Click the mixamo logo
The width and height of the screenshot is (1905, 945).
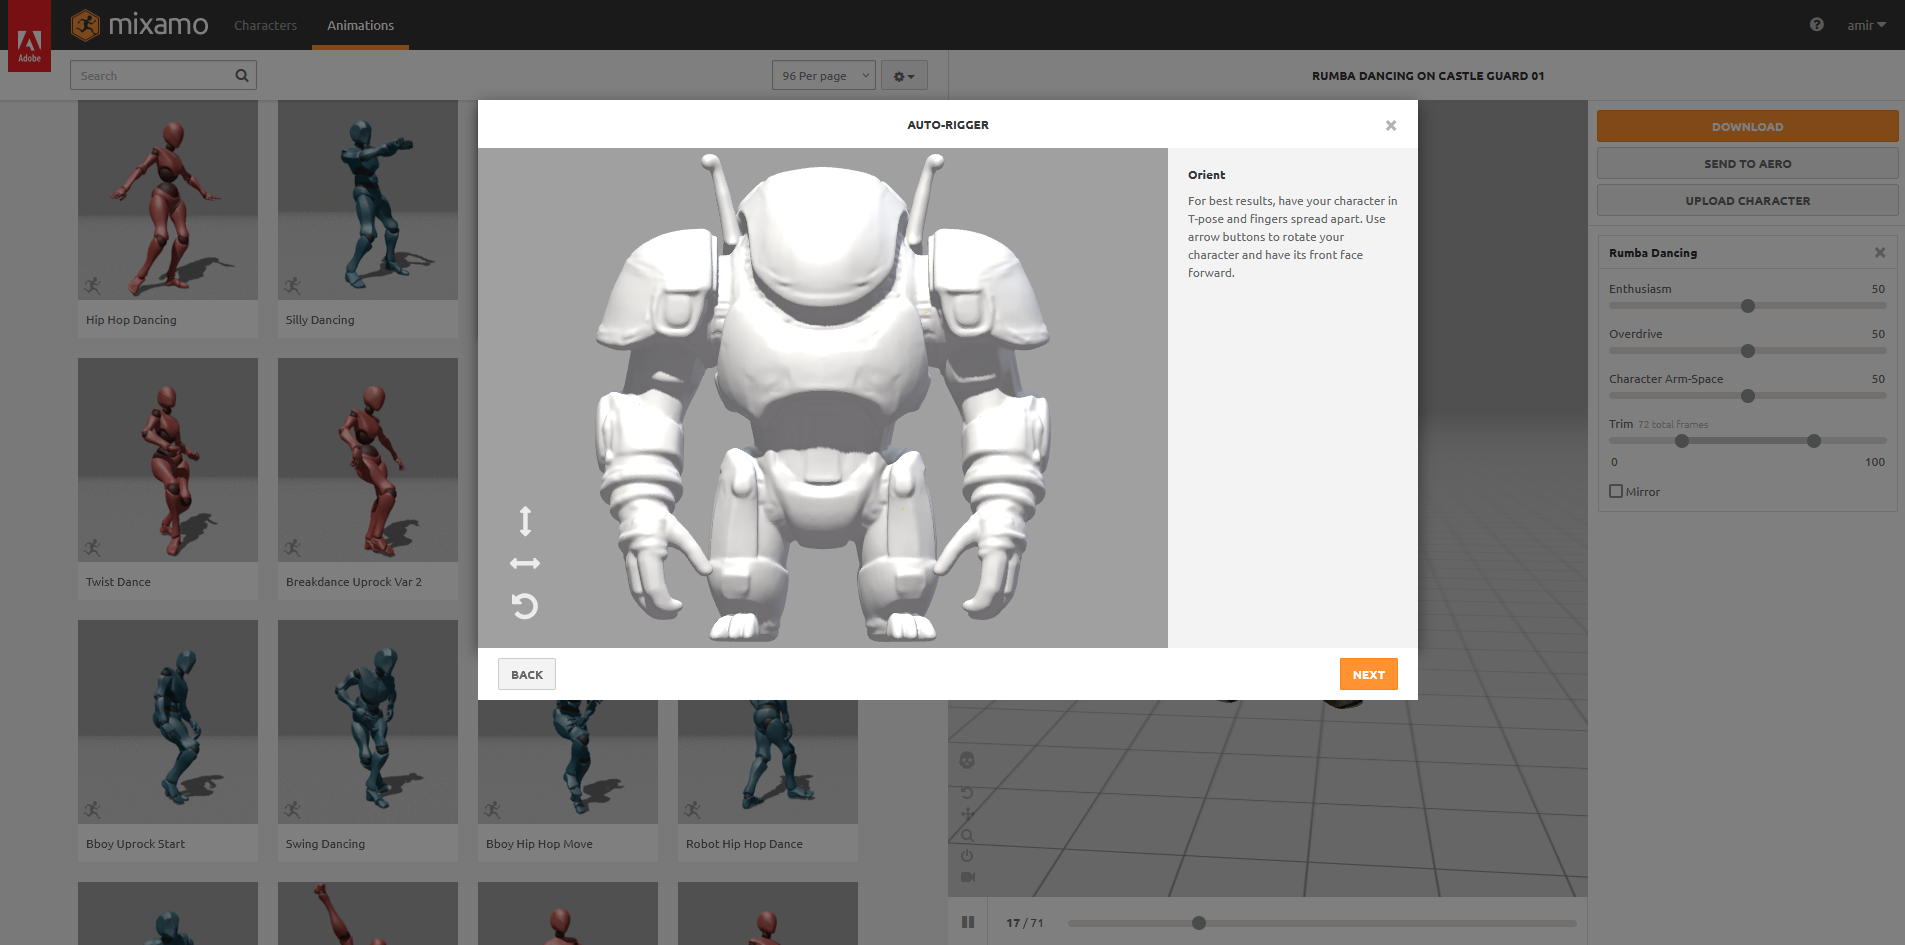[140, 25]
